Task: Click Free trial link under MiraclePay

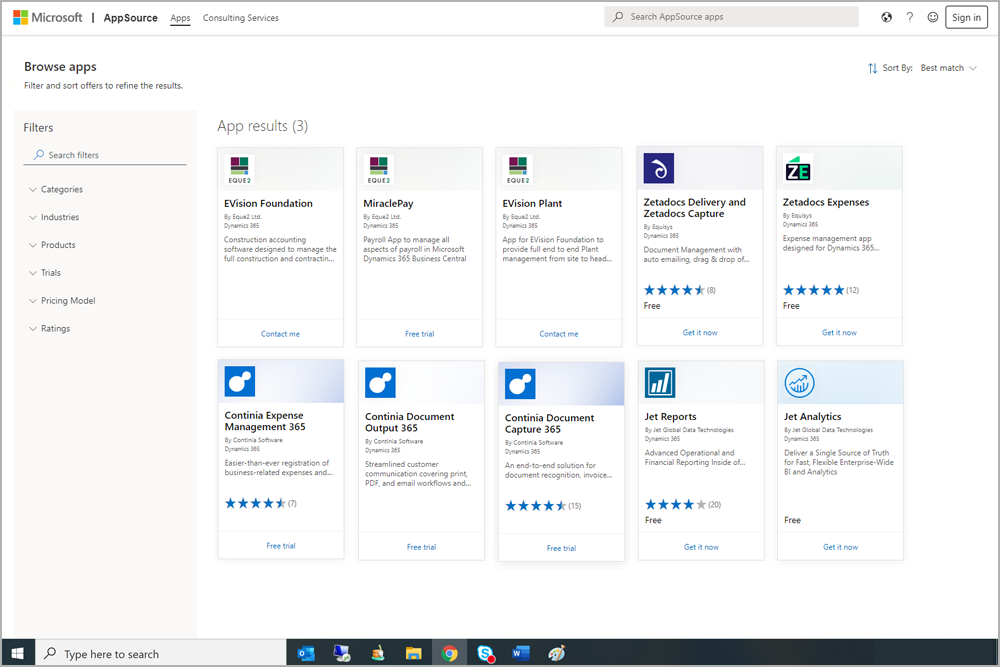Action: pyautogui.click(x=419, y=334)
